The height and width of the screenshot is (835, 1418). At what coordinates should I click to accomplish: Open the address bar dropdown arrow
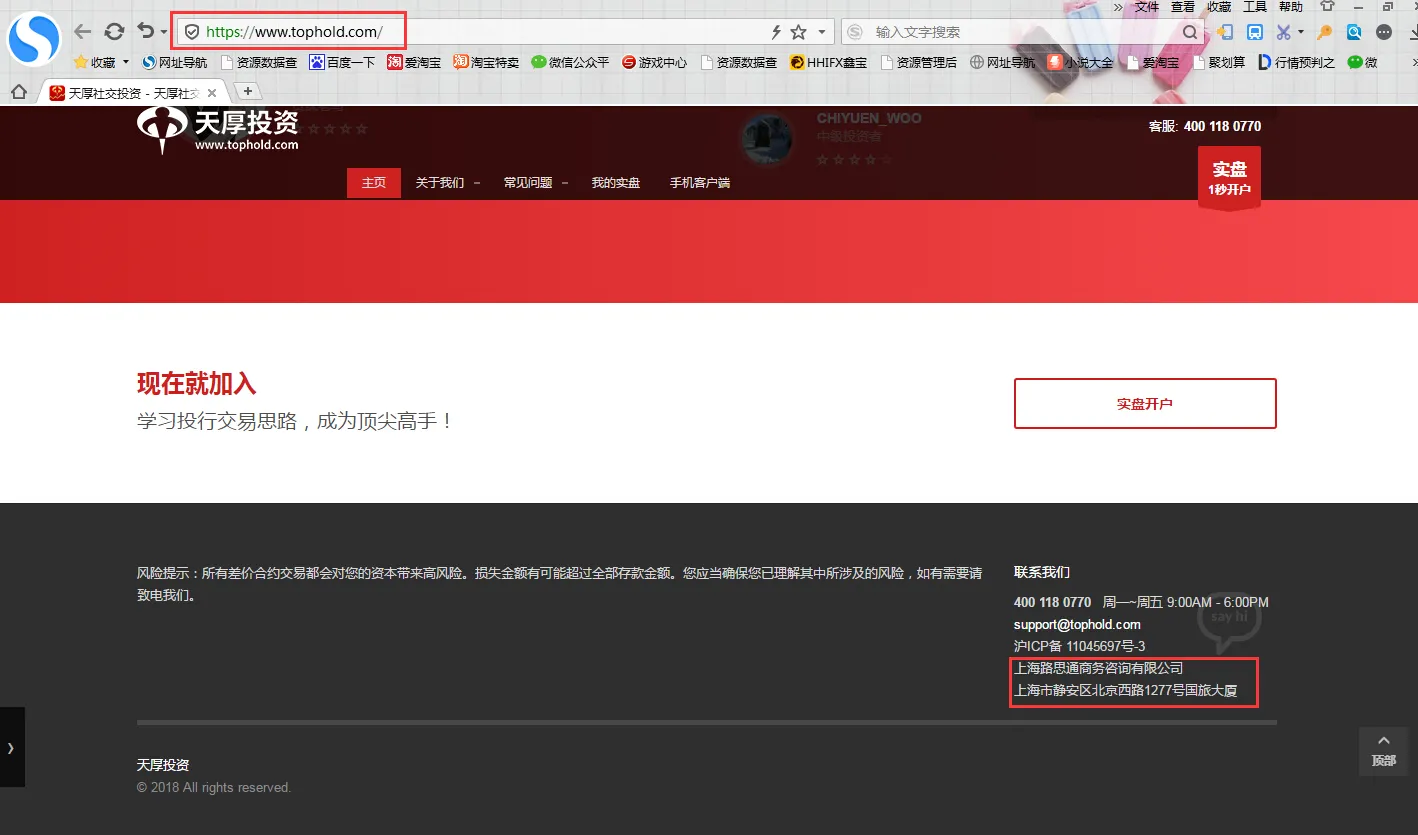pos(822,32)
